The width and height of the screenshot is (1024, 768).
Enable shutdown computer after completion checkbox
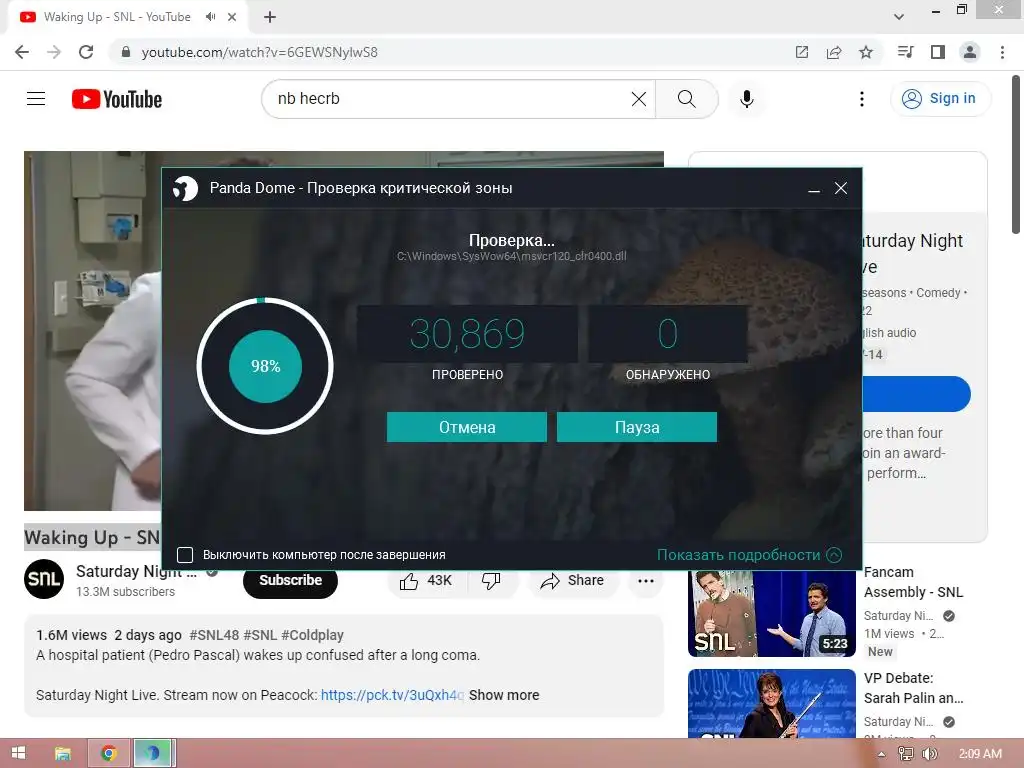pyautogui.click(x=185, y=554)
